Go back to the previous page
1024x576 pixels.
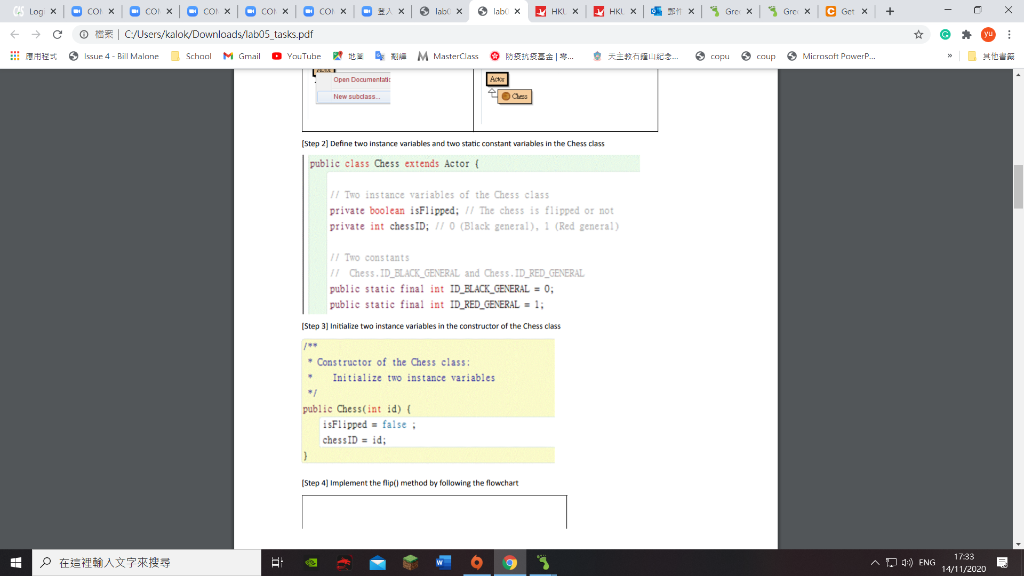click(x=14, y=34)
